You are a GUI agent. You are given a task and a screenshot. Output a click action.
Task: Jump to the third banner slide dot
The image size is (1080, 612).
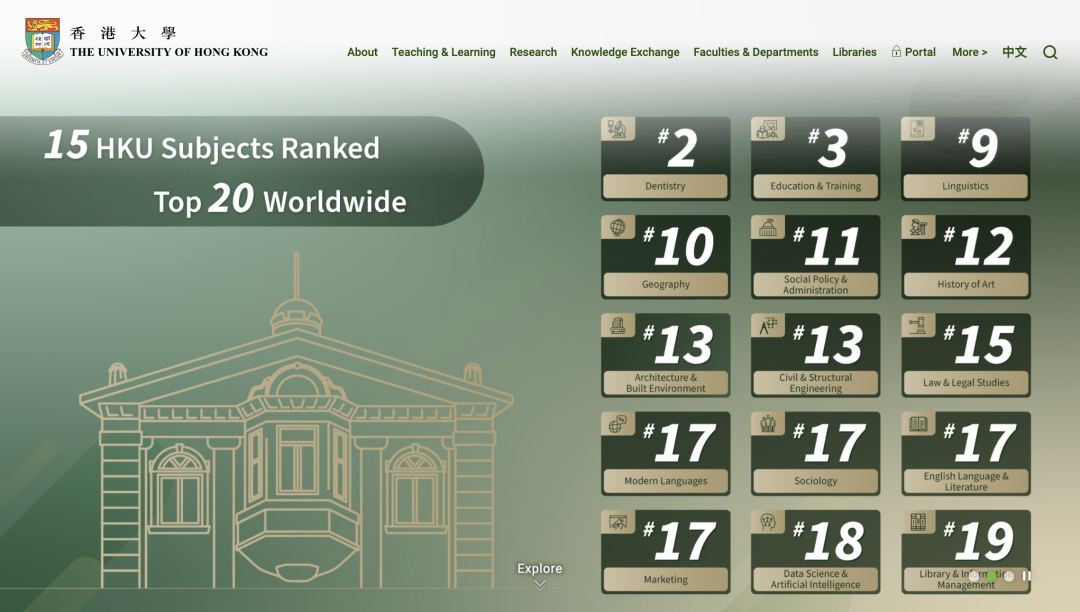tap(1009, 576)
